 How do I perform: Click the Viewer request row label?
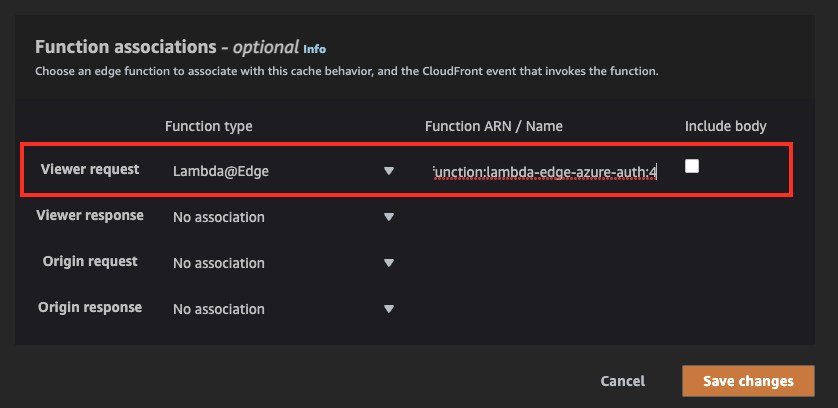90,170
